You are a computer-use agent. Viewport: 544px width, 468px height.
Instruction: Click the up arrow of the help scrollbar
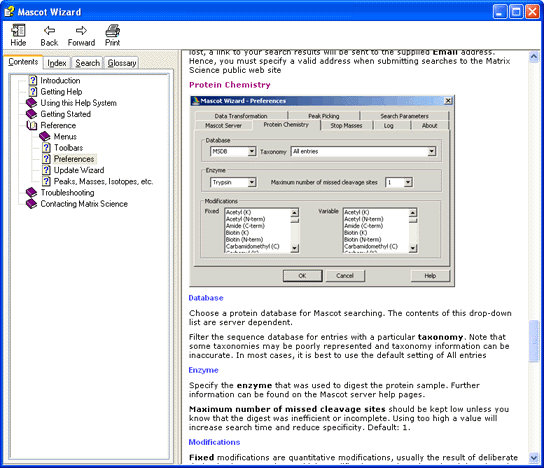[534, 57]
